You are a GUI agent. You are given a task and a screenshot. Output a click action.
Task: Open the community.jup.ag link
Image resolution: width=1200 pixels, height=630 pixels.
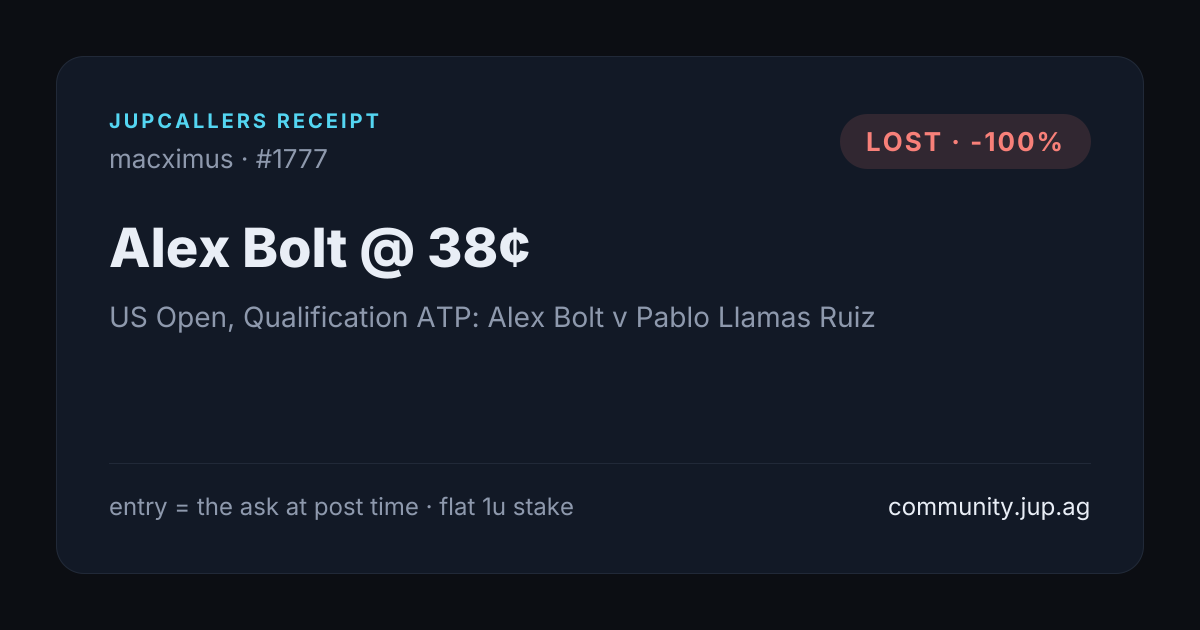coord(989,507)
